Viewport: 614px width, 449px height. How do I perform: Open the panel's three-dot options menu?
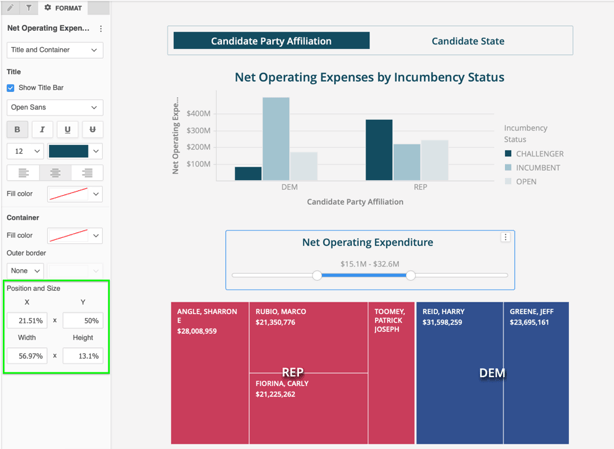101,29
